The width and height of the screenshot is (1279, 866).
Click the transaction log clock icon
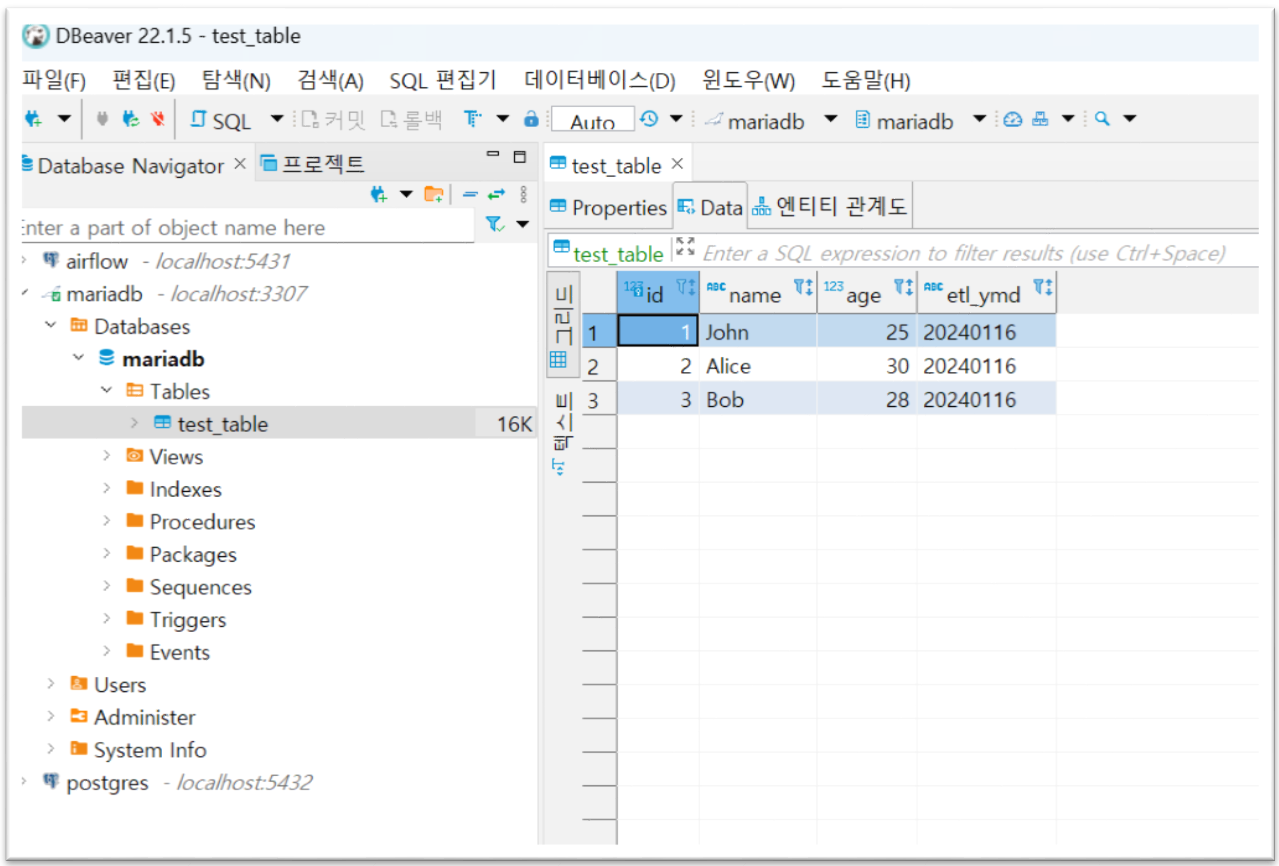(649, 119)
